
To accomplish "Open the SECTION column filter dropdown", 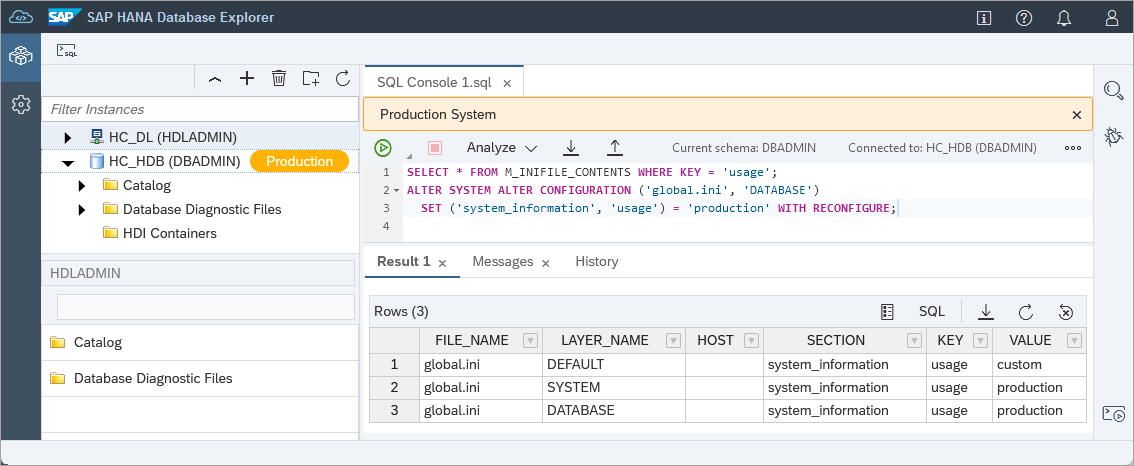I will (915, 341).
